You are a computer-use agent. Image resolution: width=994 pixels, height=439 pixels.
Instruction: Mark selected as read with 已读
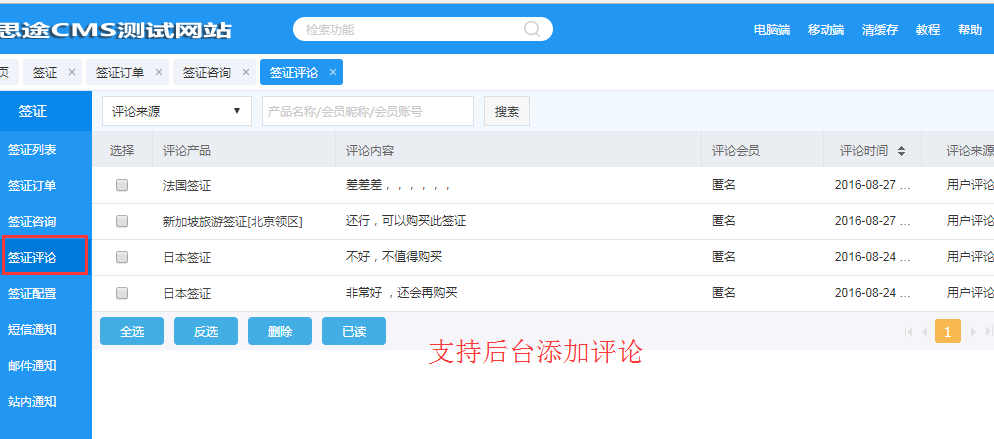click(353, 332)
